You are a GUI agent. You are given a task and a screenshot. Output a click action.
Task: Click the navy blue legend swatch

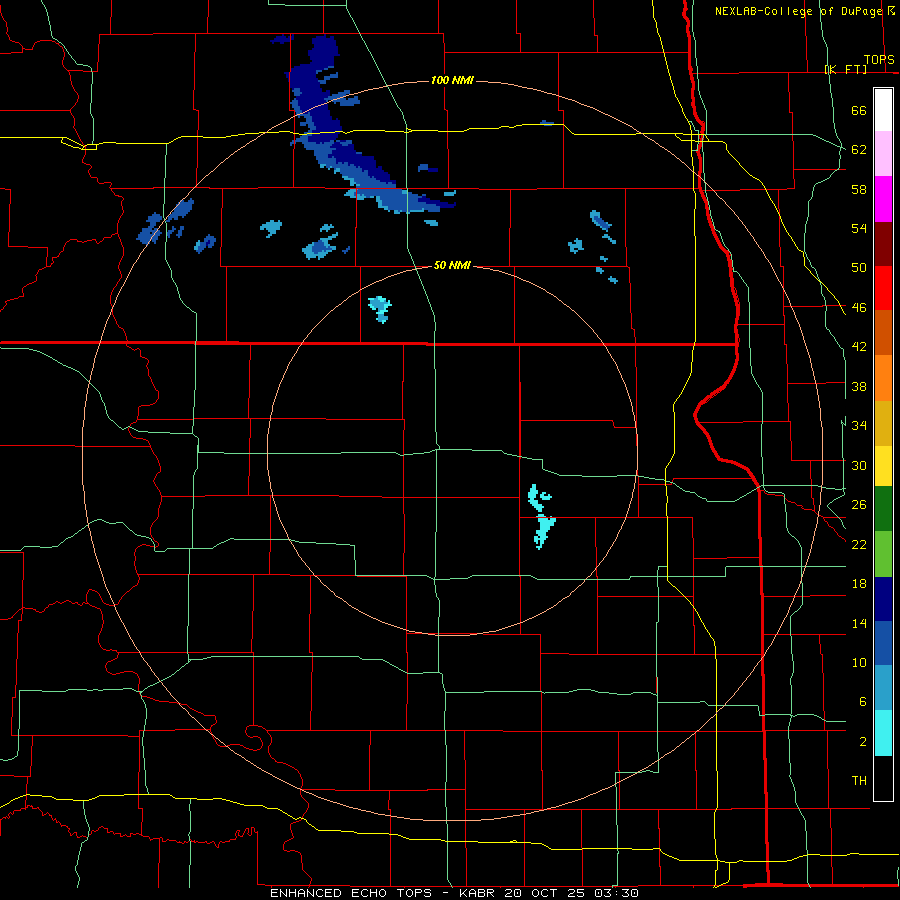[x=883, y=599]
